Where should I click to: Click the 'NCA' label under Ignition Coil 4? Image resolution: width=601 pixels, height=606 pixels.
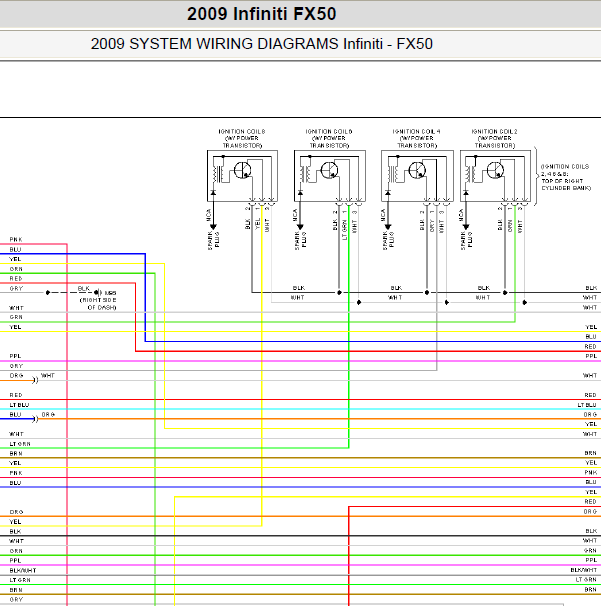(383, 215)
